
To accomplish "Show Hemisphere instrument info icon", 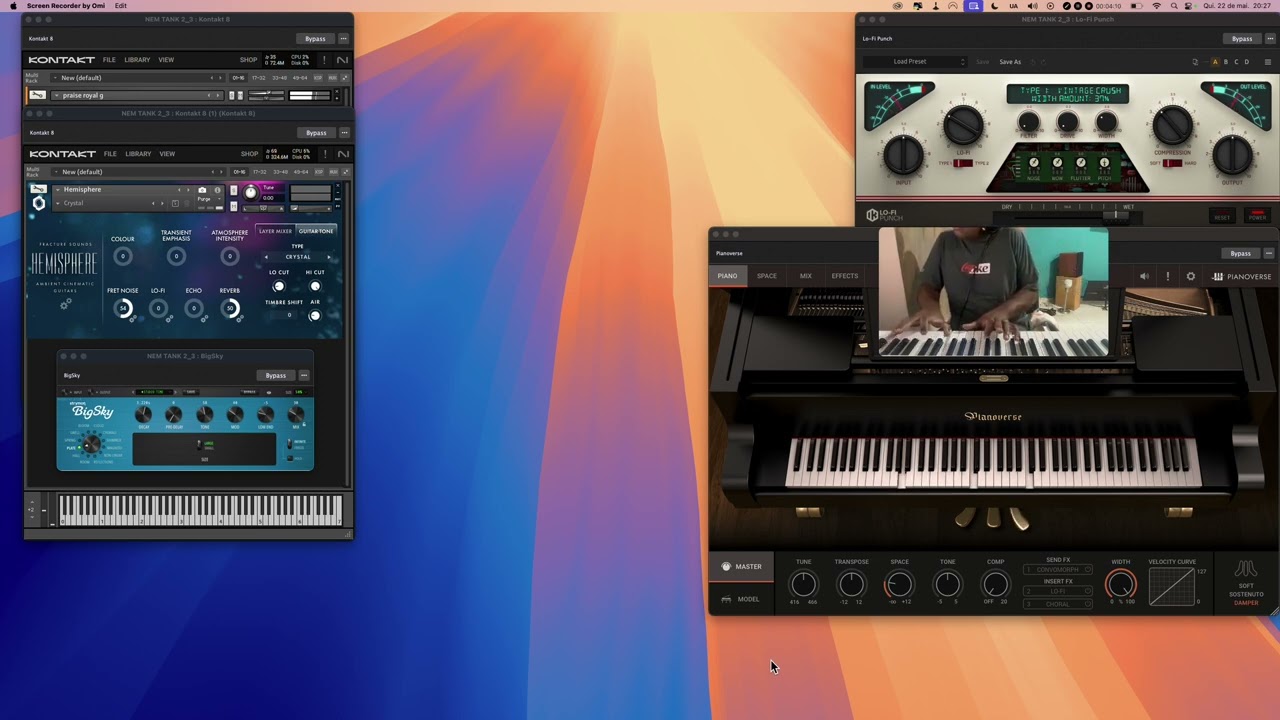I will pos(217,190).
